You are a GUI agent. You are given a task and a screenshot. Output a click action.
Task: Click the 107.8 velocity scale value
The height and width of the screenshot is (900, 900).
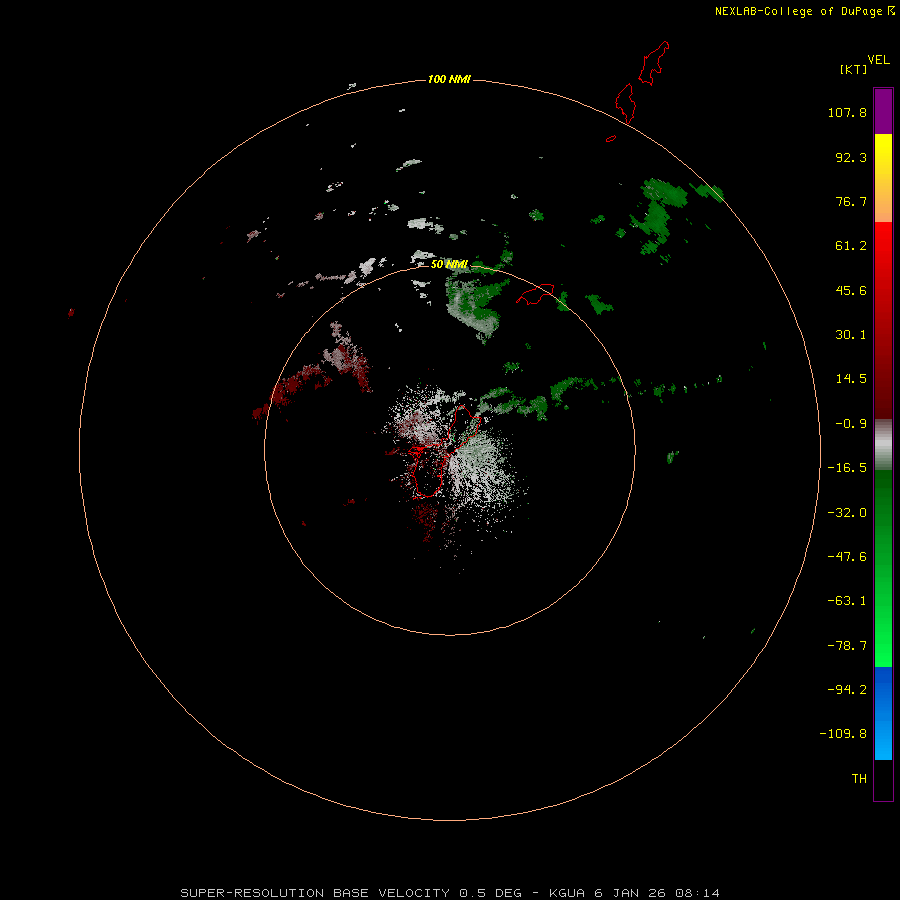[847, 112]
